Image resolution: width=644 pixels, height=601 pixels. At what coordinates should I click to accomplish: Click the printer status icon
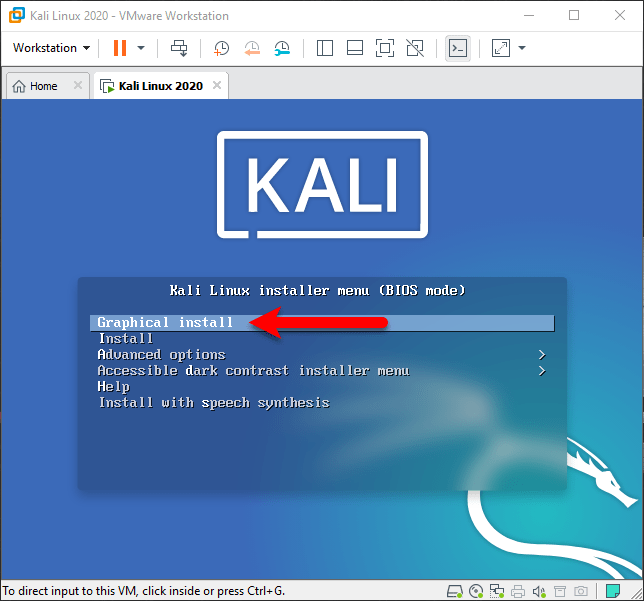[x=518, y=592]
